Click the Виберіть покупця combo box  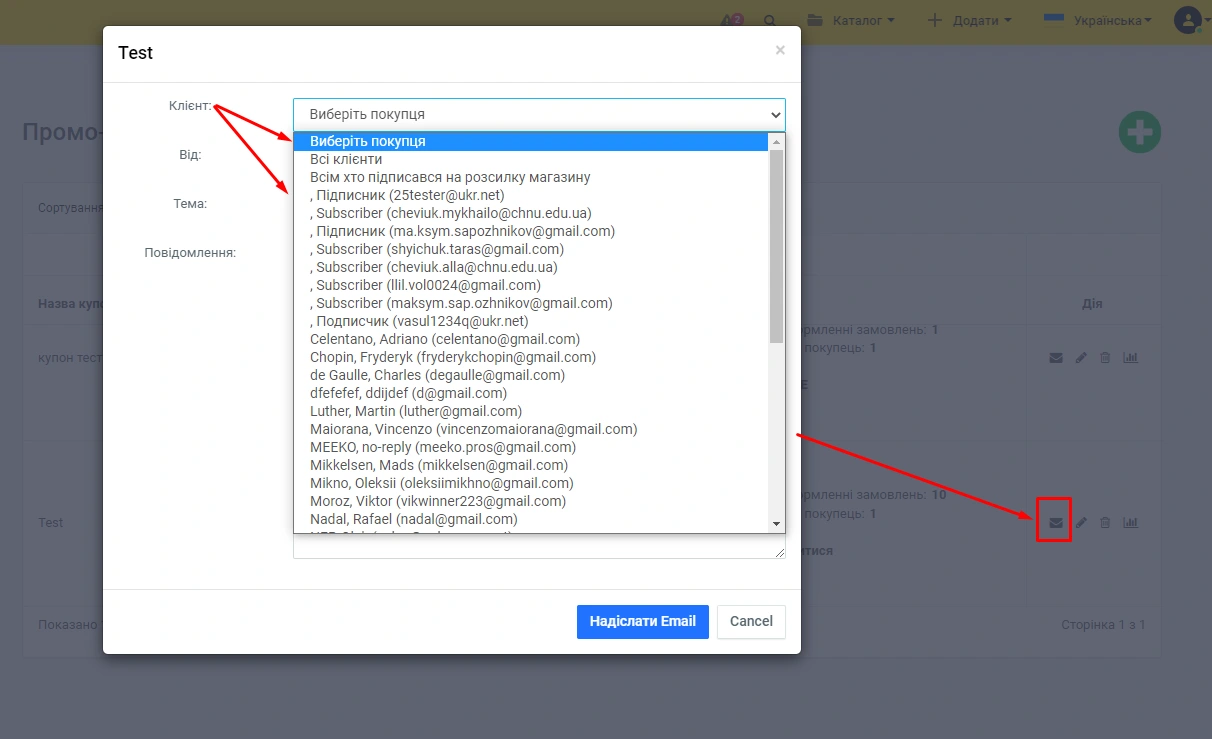pyautogui.click(x=539, y=115)
